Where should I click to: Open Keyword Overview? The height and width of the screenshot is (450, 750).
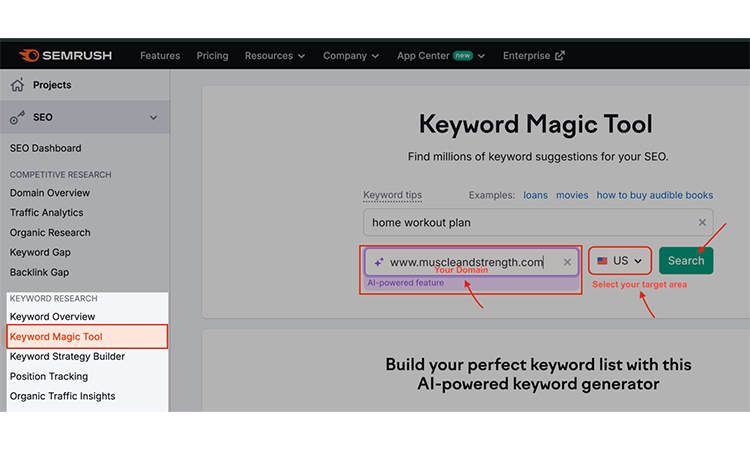pyautogui.click(x=52, y=317)
